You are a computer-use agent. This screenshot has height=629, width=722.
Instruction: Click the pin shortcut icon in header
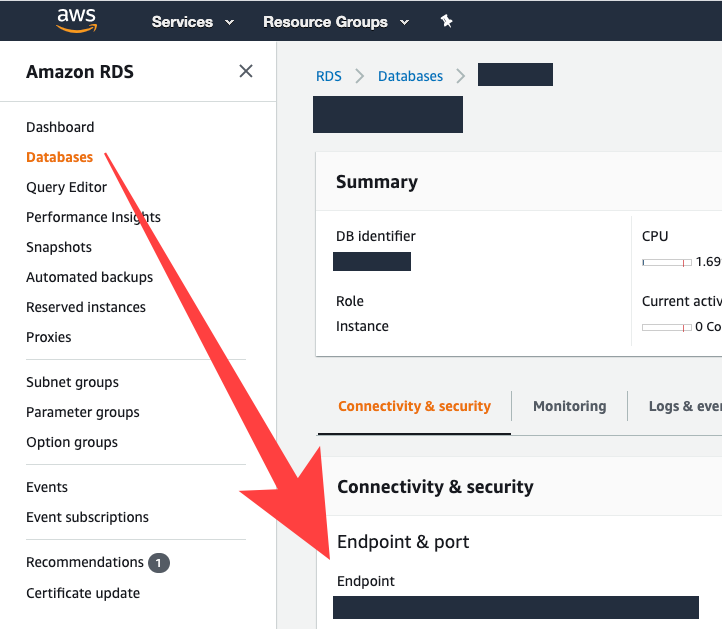coord(446,21)
